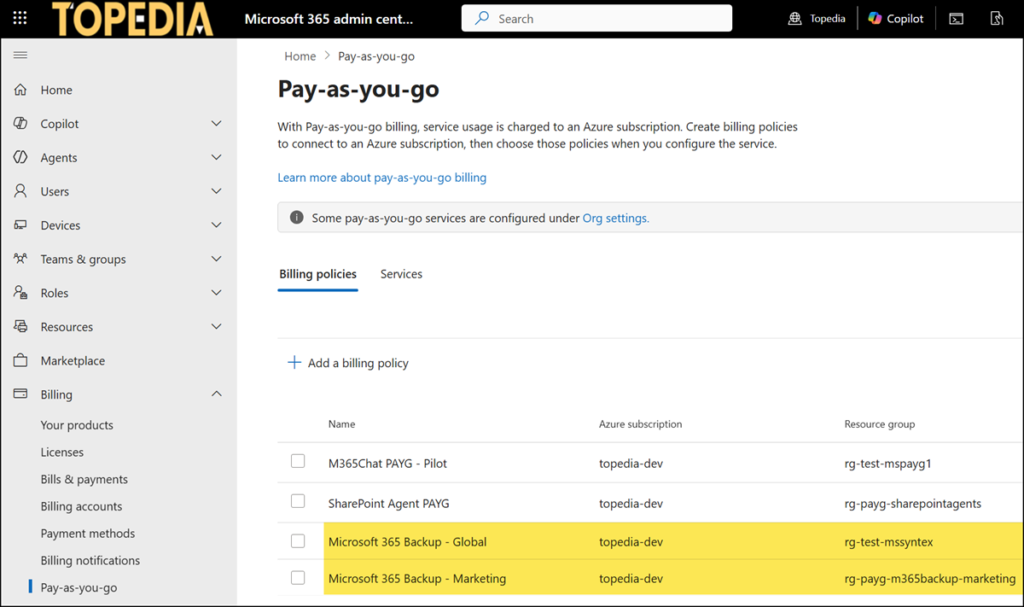Open Pay-as-you-go nav item

click(79, 587)
